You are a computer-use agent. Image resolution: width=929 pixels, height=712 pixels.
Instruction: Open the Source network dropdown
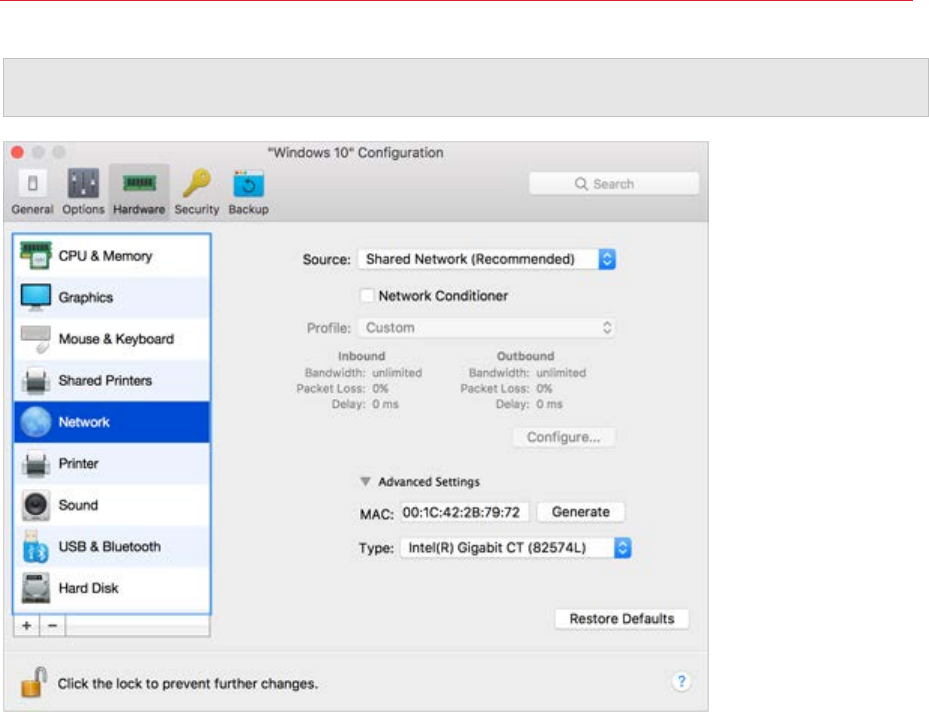(487, 259)
